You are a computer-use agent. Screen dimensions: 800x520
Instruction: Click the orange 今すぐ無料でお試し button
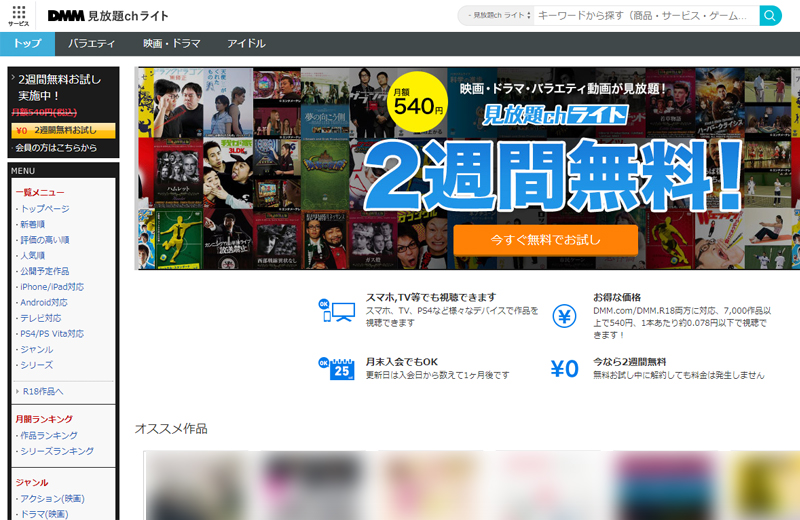545,240
